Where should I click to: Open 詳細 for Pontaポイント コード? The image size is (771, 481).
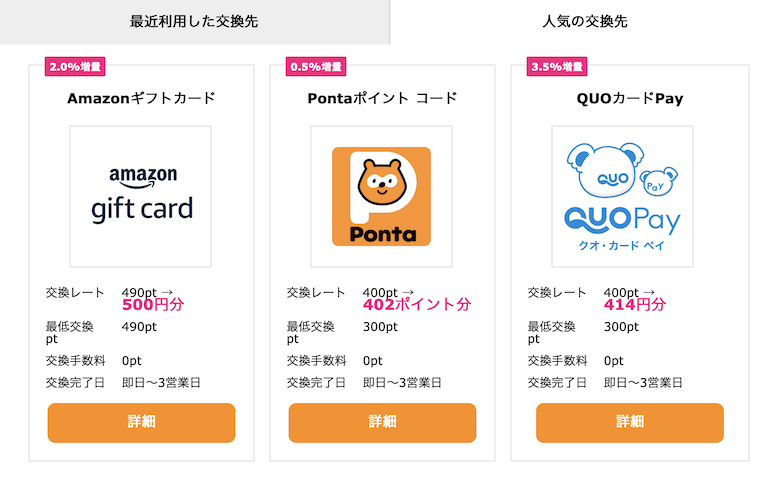click(382, 423)
